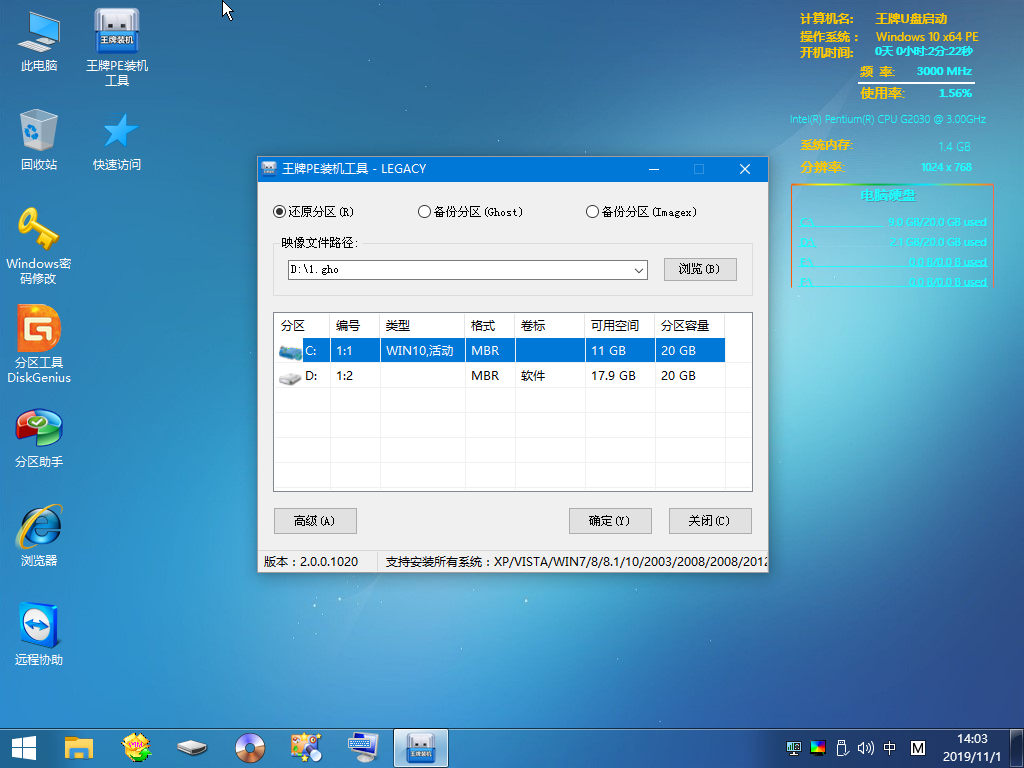1024x768 pixels.
Task: Click the Intel(R) Pentium(R) CPU G2030 text
Action: 888,120
